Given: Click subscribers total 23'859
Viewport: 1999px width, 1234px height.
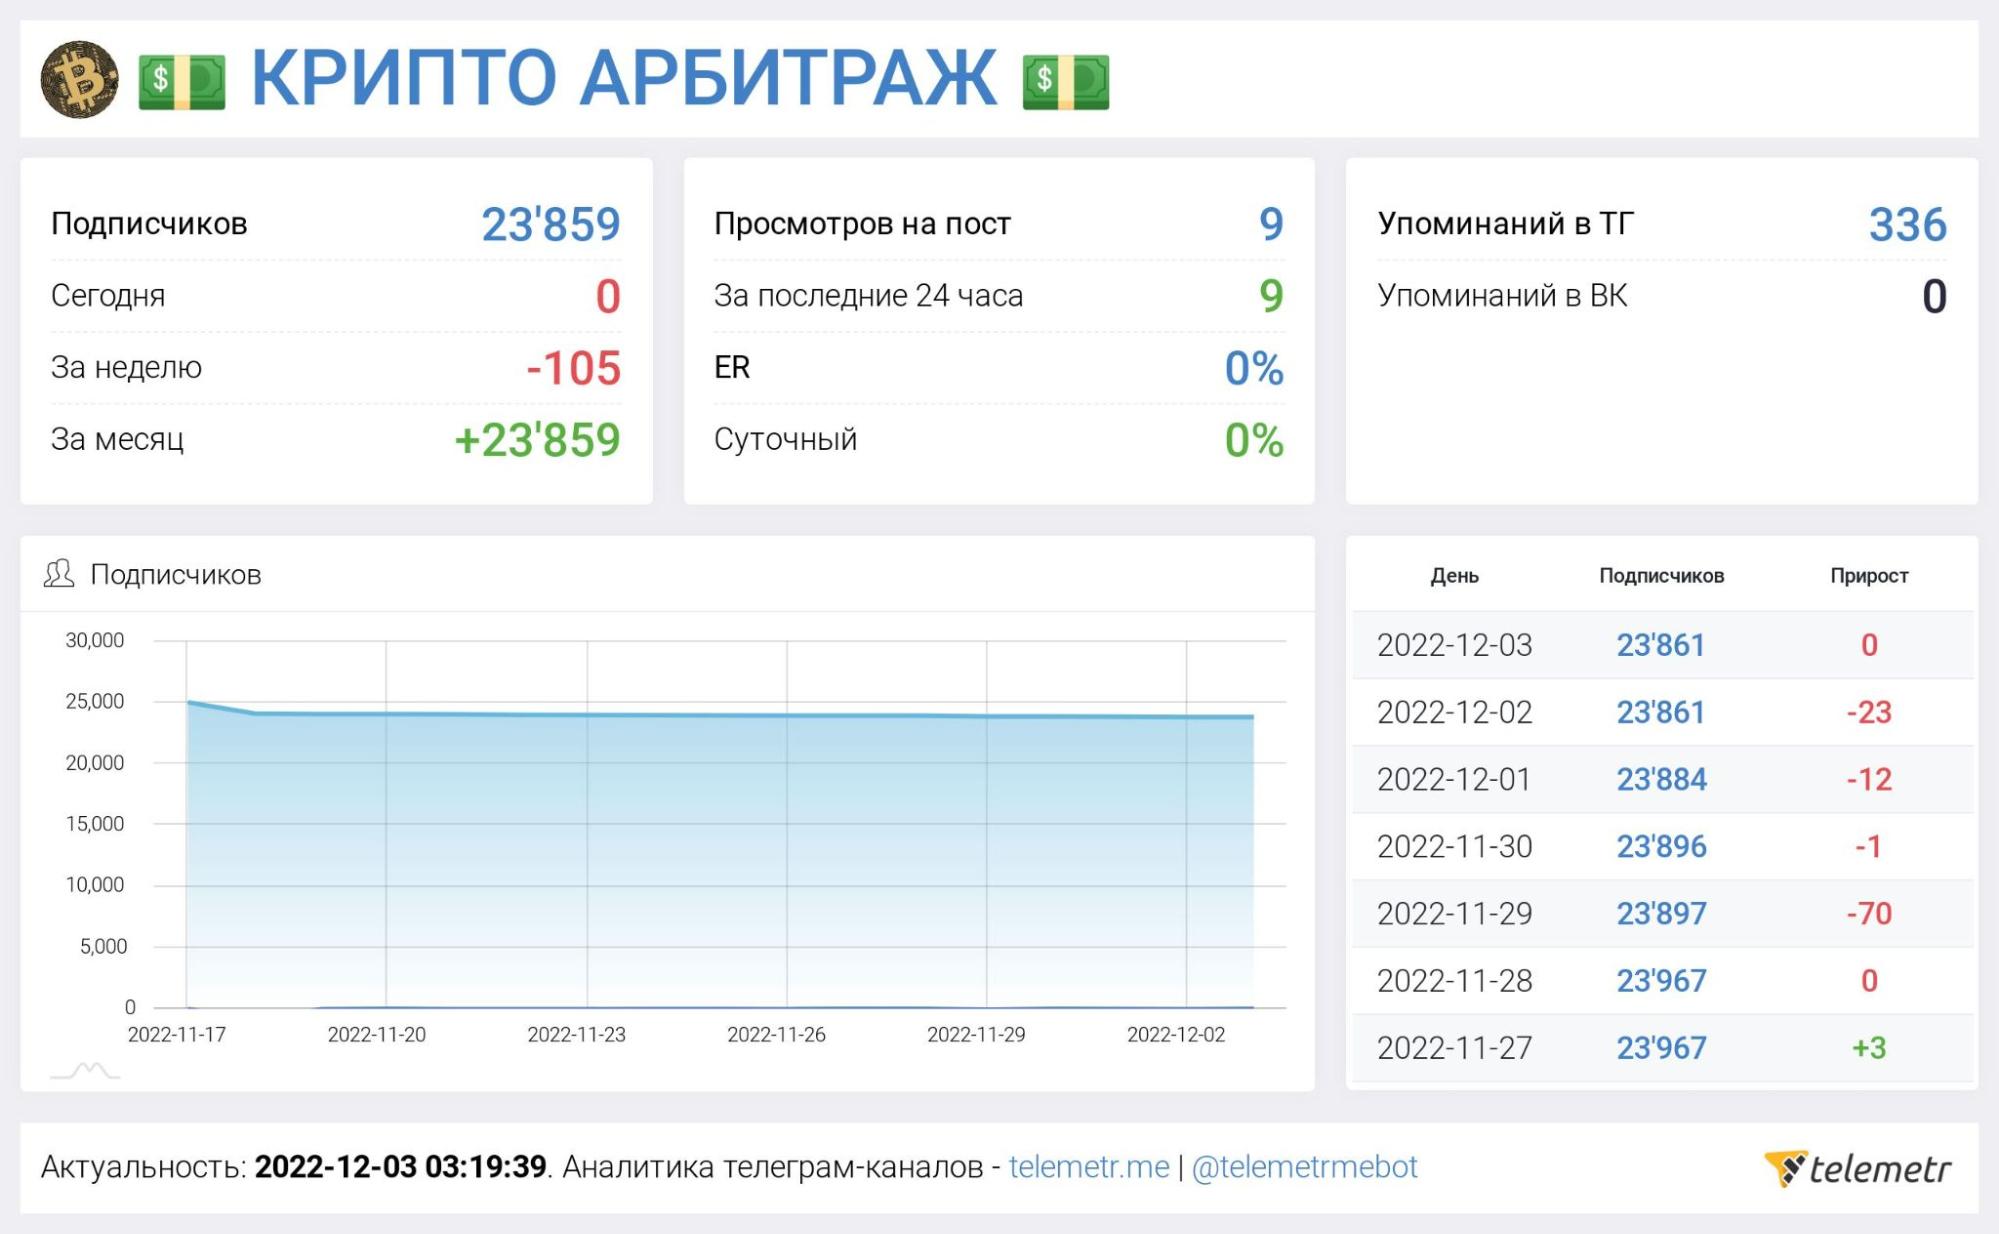Looking at the screenshot, I should tap(551, 224).
